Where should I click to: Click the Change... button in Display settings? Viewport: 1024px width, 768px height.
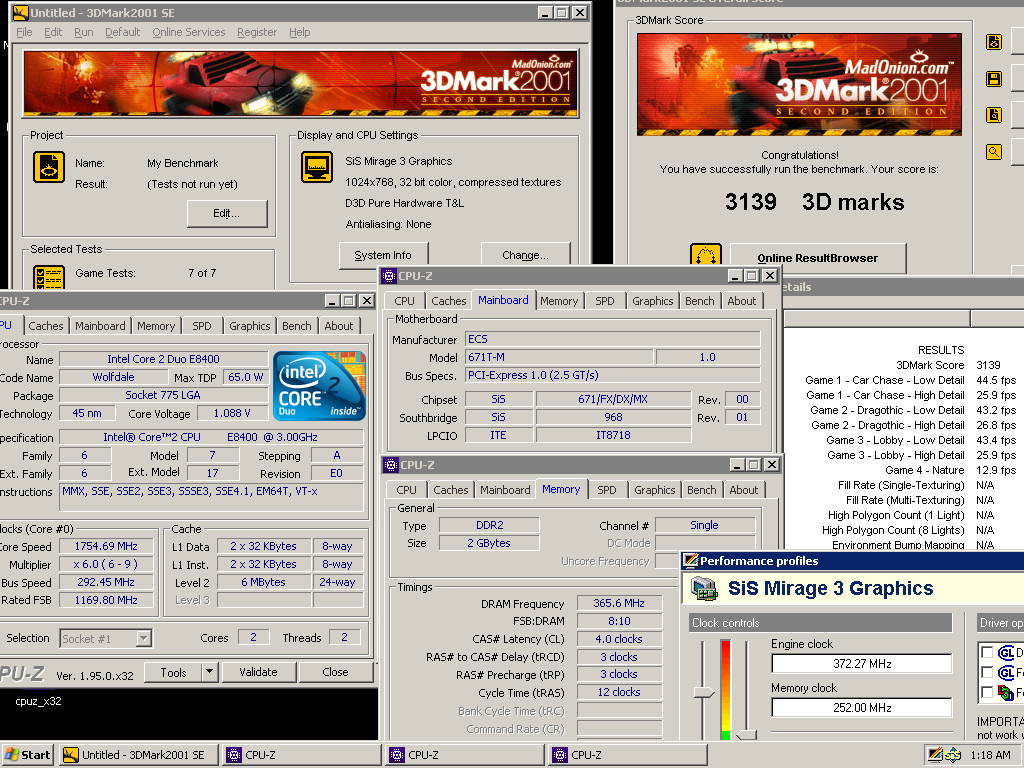click(525, 255)
